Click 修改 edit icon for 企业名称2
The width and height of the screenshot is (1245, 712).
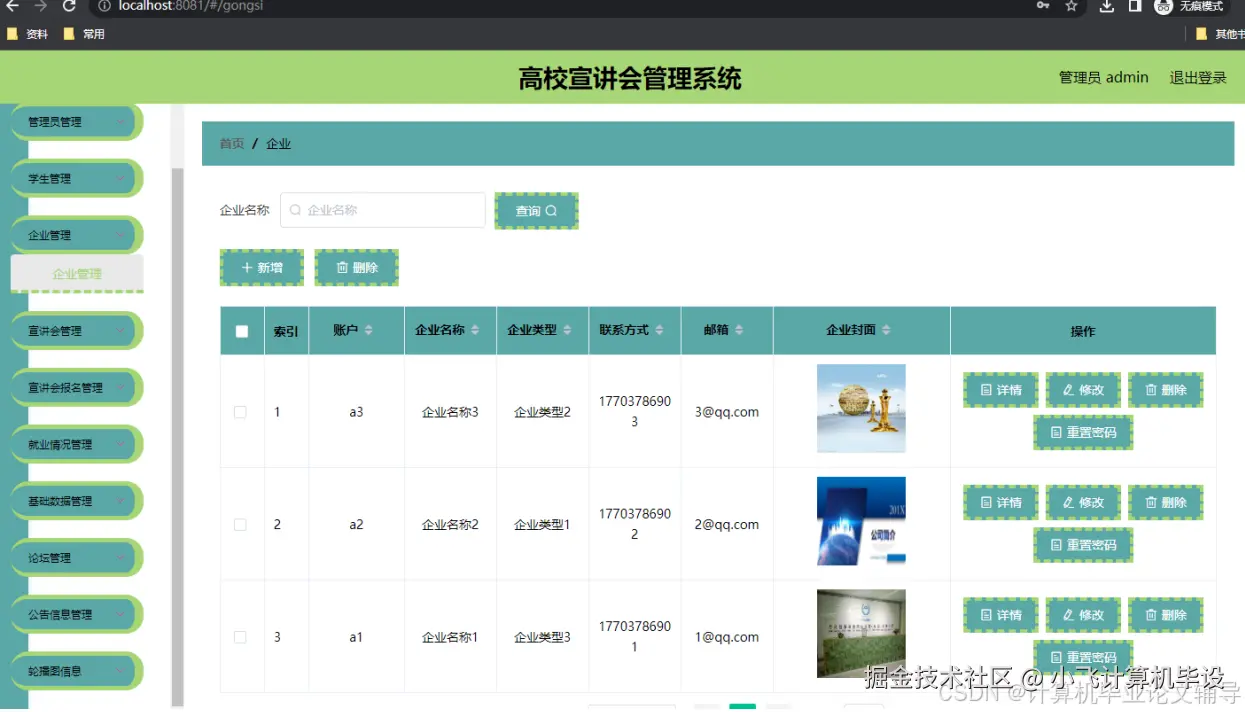(1083, 502)
